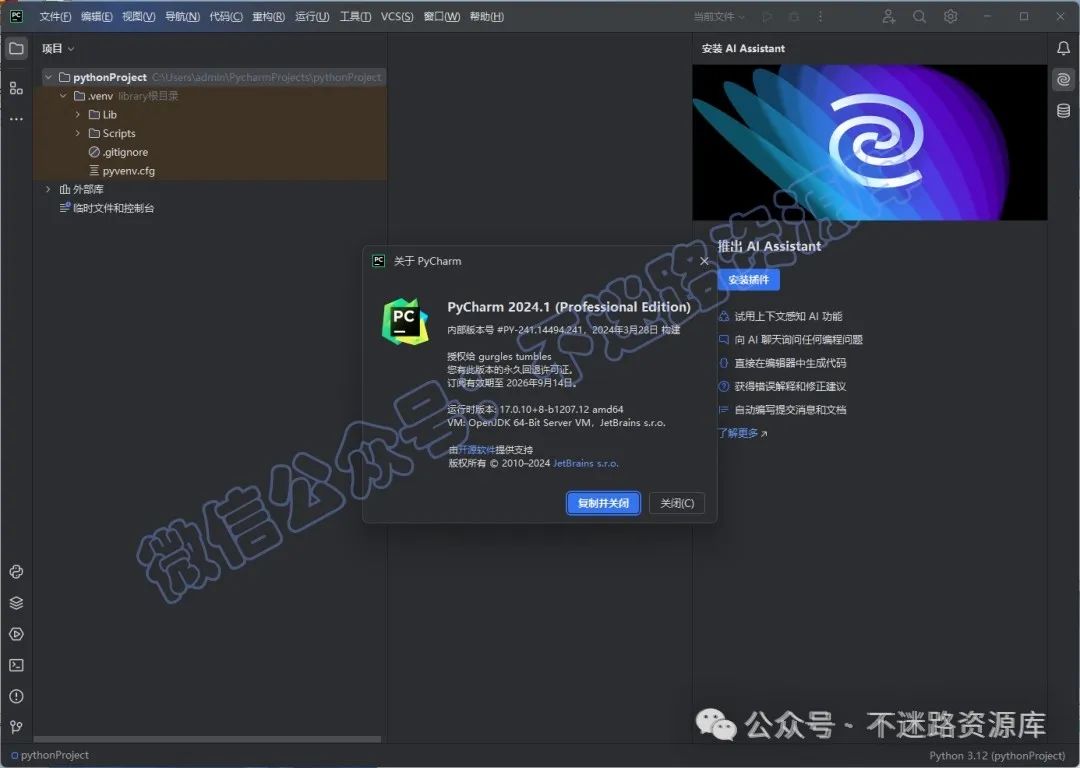Click the 关闭(C) button in dialog

pos(677,504)
